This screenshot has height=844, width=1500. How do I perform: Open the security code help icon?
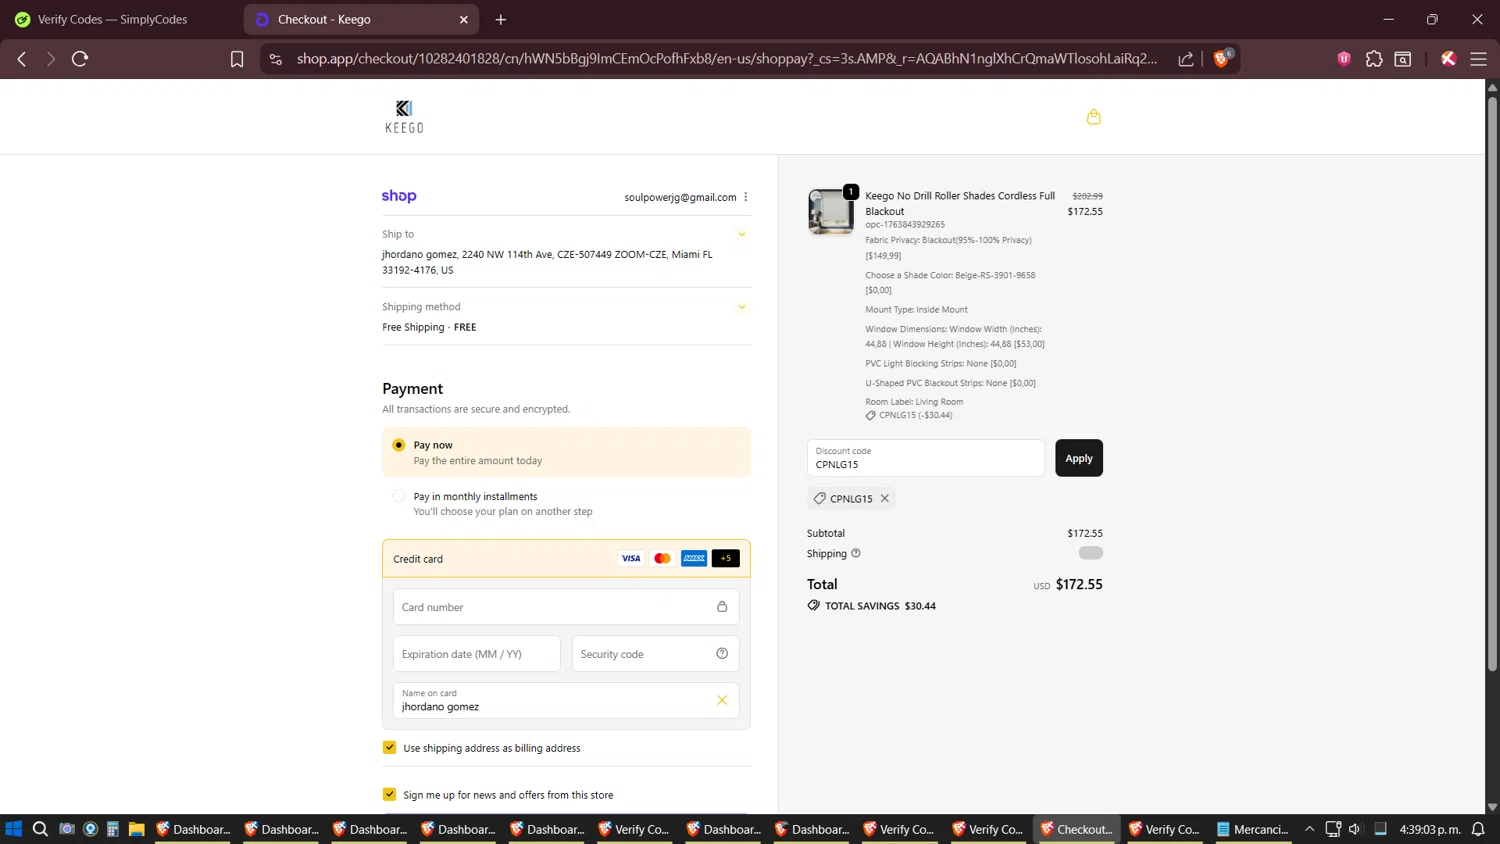click(x=722, y=654)
